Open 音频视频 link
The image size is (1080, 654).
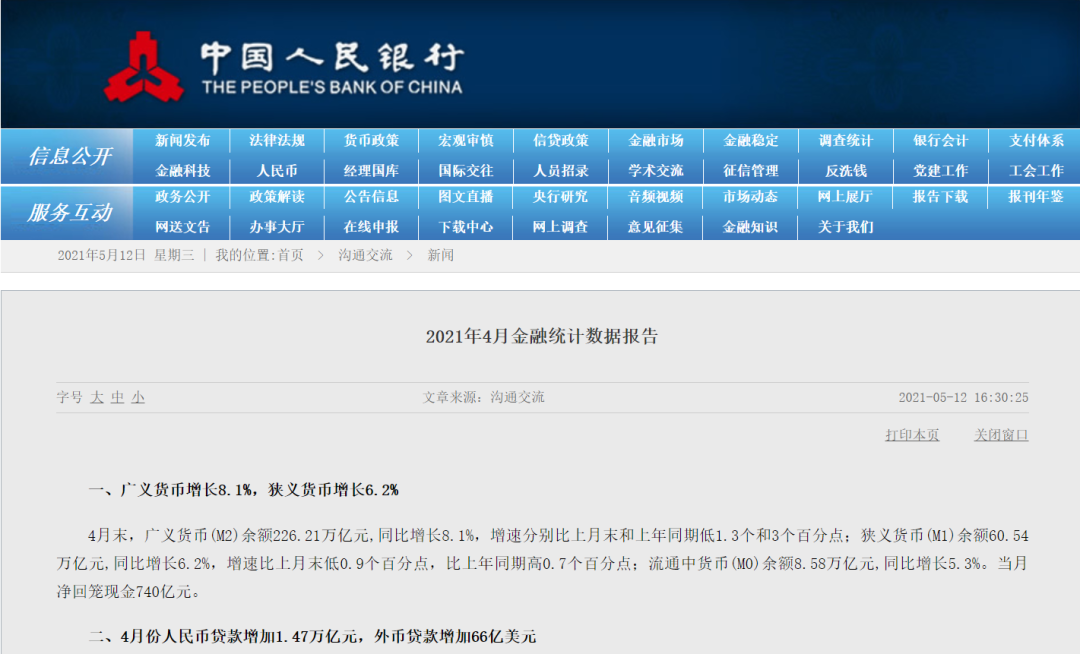(656, 197)
